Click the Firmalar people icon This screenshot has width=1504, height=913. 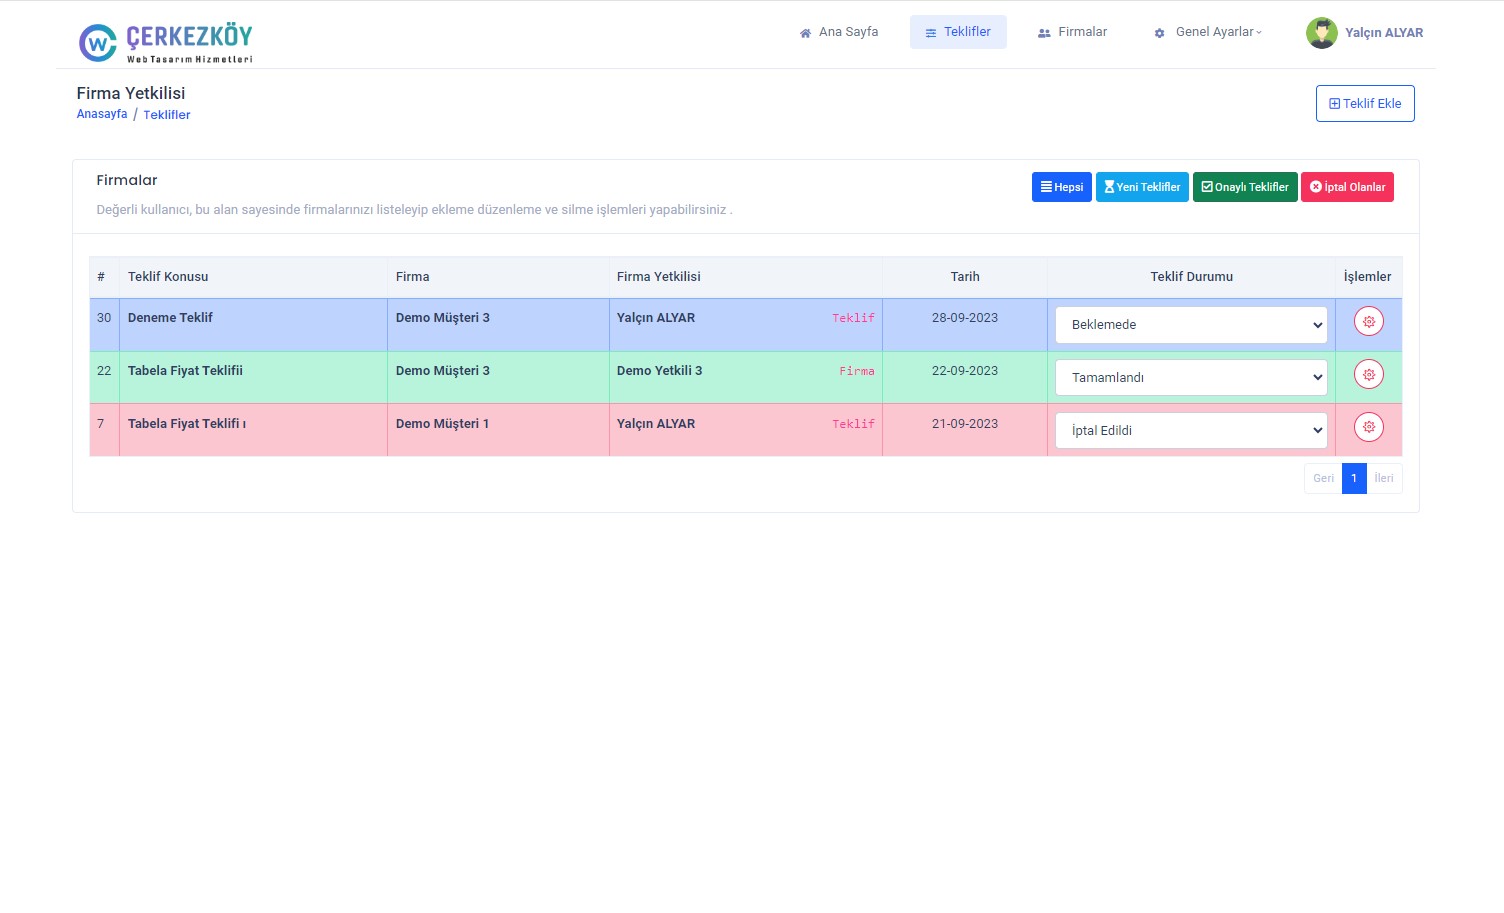tap(1044, 33)
